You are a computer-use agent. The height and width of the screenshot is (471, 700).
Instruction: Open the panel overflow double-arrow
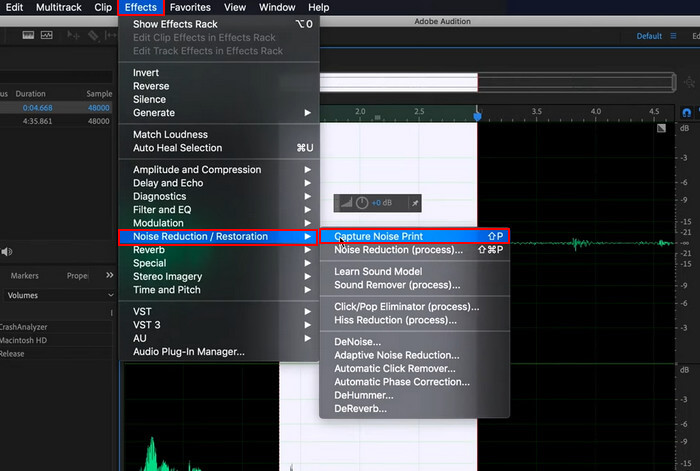point(109,275)
